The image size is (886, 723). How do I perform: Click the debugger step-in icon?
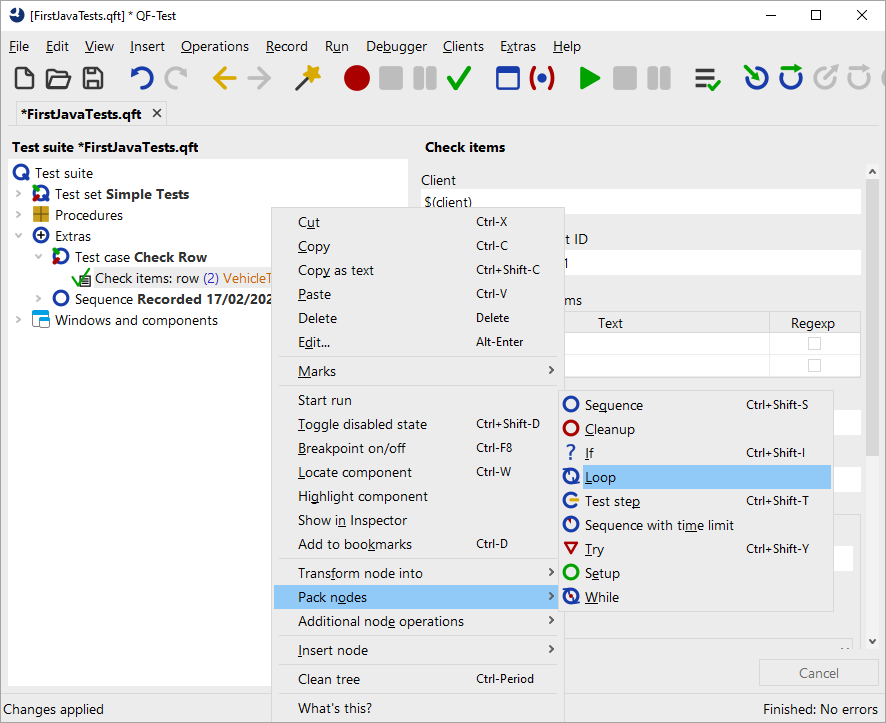[755, 78]
